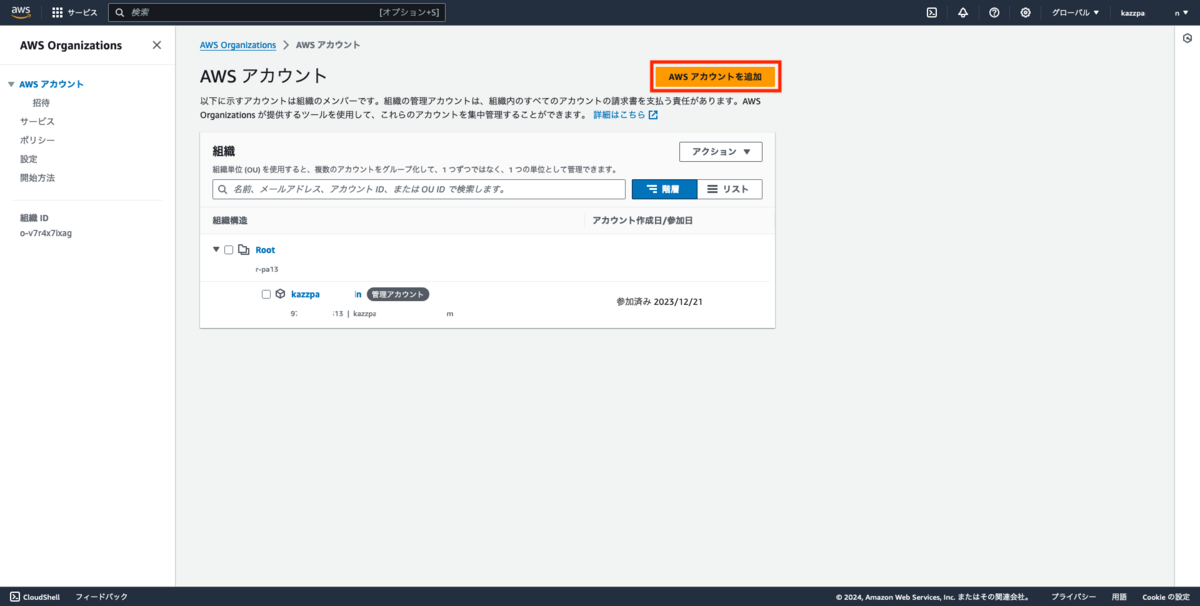Viewport: 1200px width, 606px height.
Task: Open the kazzpa account menu dropdown
Action: pyautogui.click(x=1153, y=13)
